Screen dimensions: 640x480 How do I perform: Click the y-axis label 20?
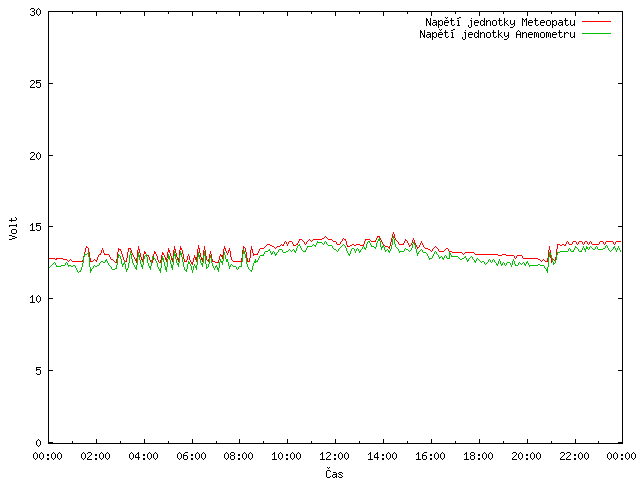coord(36,156)
